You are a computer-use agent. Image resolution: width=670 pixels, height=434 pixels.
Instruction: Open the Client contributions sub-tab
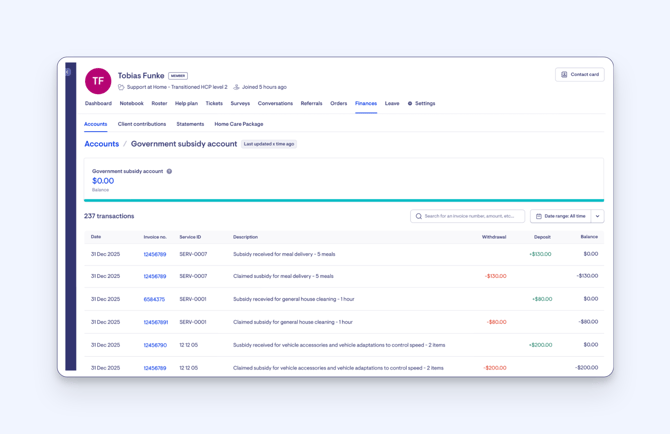[x=142, y=124]
